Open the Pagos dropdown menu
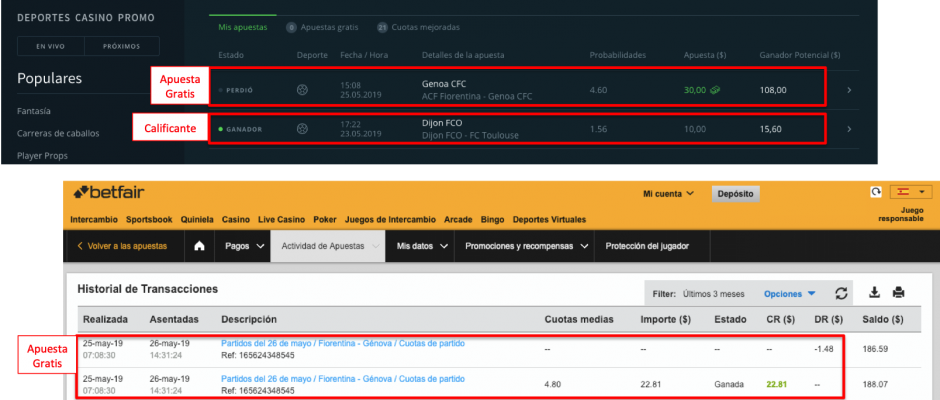Image resolution: width=940 pixels, height=400 pixels. click(x=245, y=246)
